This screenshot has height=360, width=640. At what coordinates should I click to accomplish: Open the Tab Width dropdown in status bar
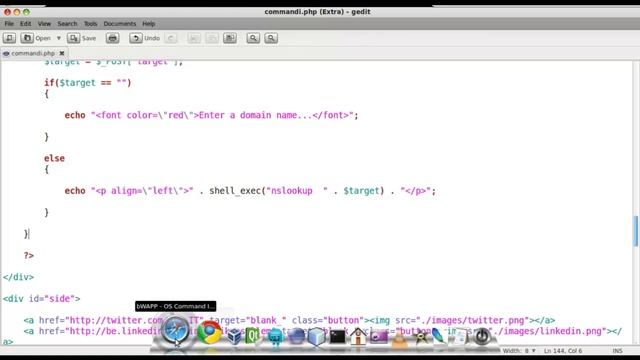(x=519, y=351)
